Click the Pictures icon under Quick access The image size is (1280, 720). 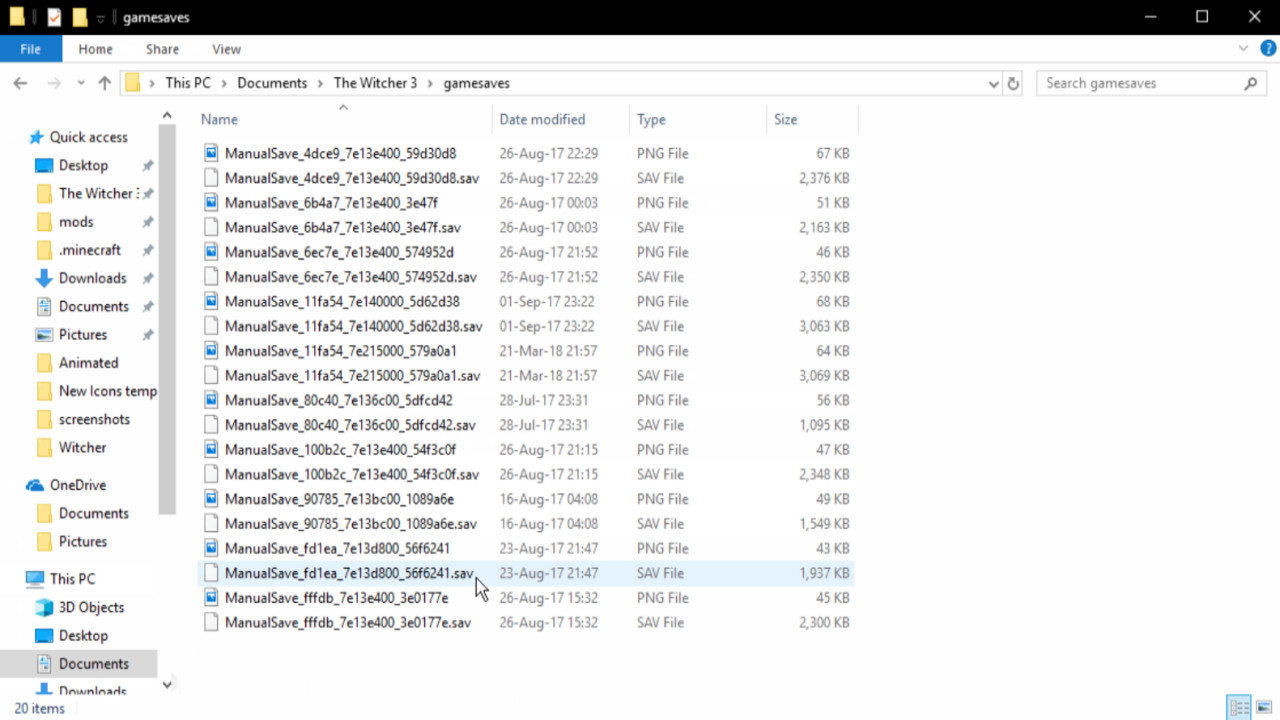pos(44,334)
